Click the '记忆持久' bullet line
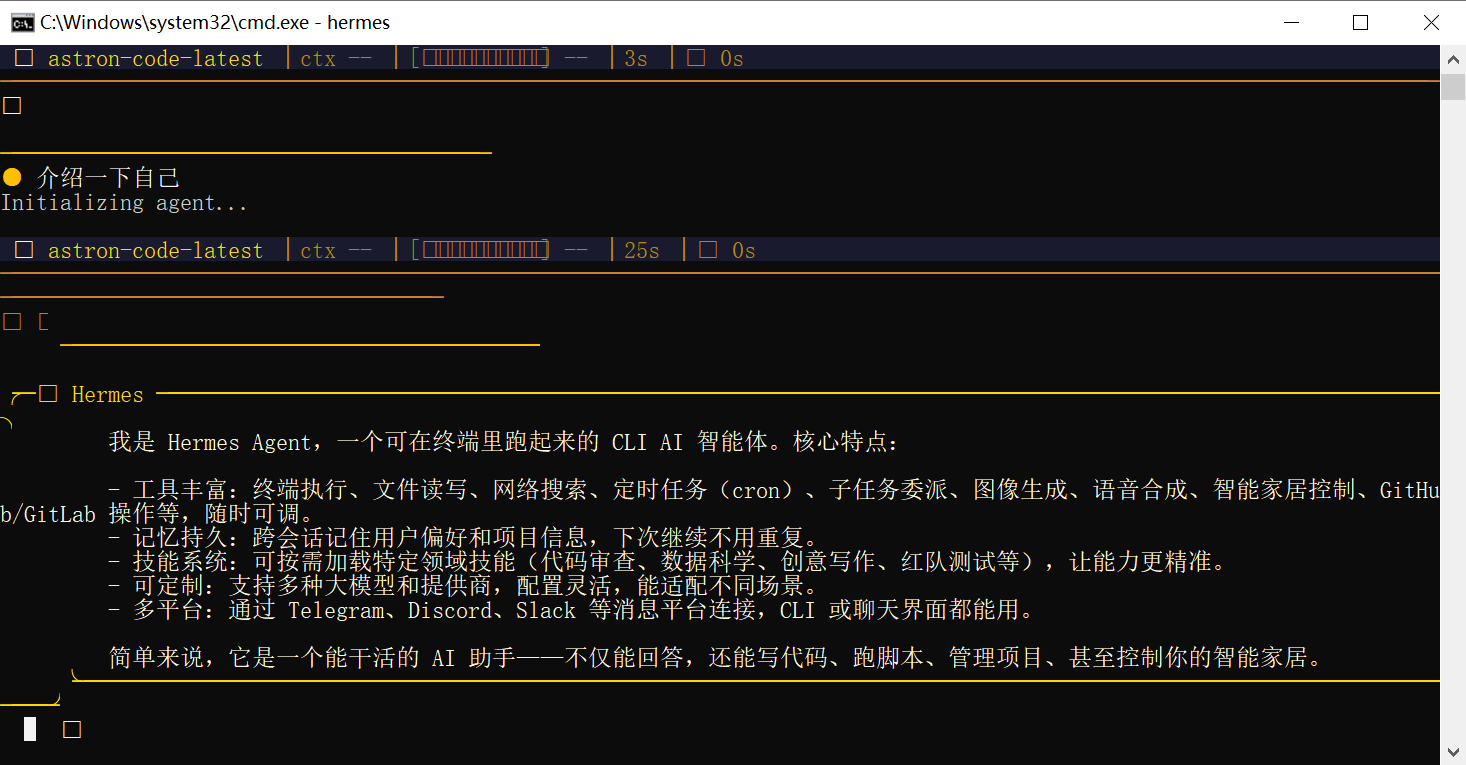The image size is (1466, 765). point(464,538)
